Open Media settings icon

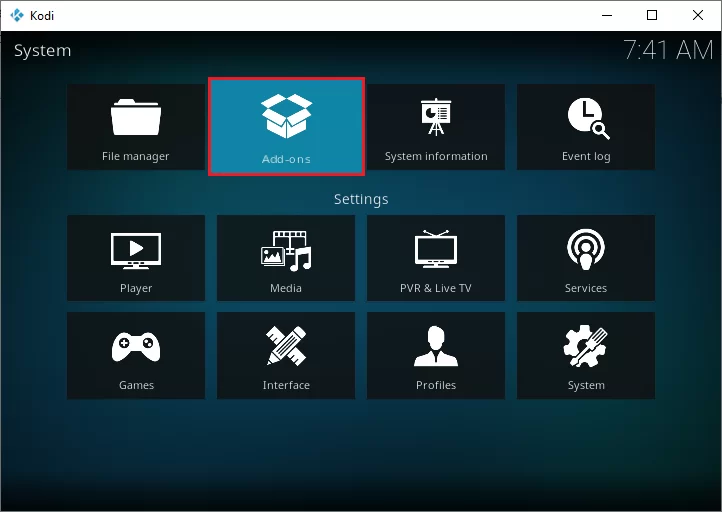[x=286, y=251]
